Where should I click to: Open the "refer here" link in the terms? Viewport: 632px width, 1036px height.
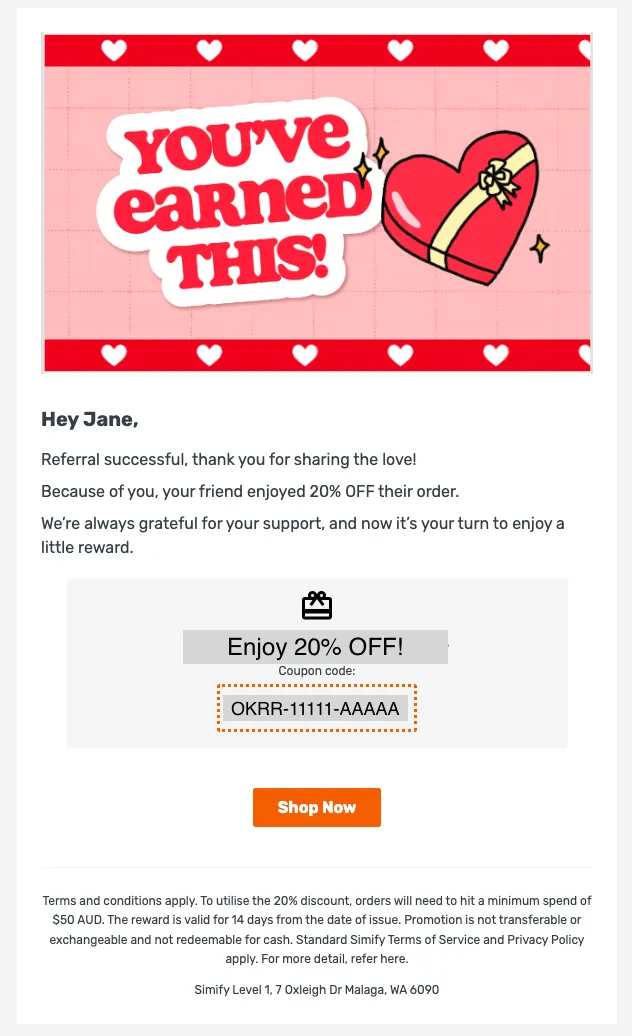385,959
